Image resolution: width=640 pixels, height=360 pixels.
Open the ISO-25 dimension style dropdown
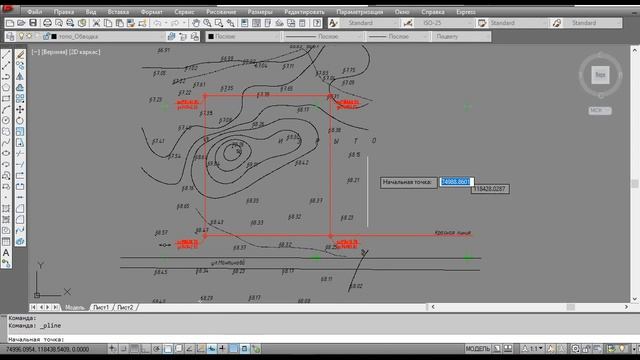pos(444,23)
